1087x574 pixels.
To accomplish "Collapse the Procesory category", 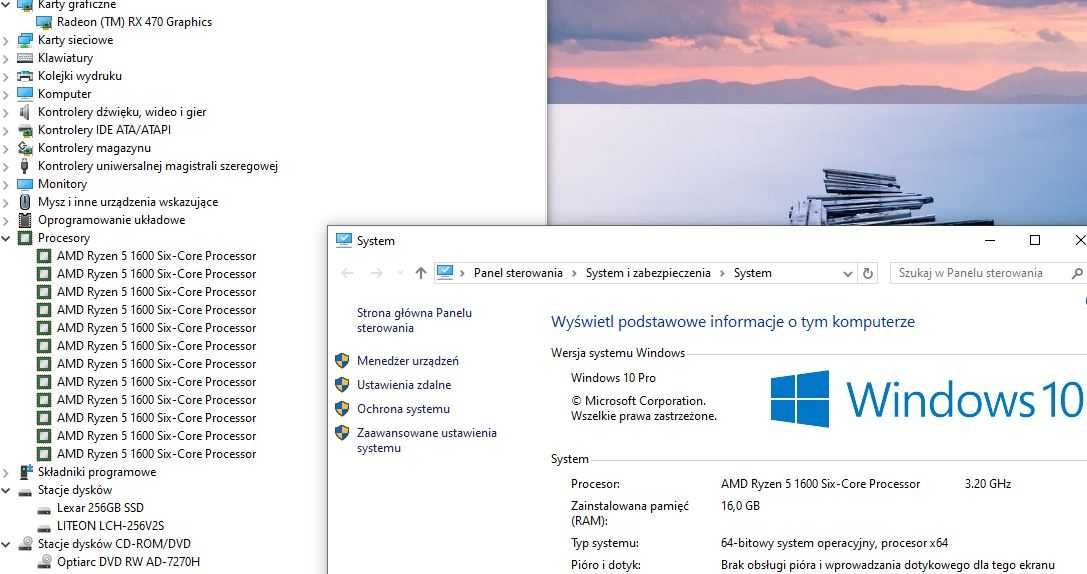I will point(6,238).
